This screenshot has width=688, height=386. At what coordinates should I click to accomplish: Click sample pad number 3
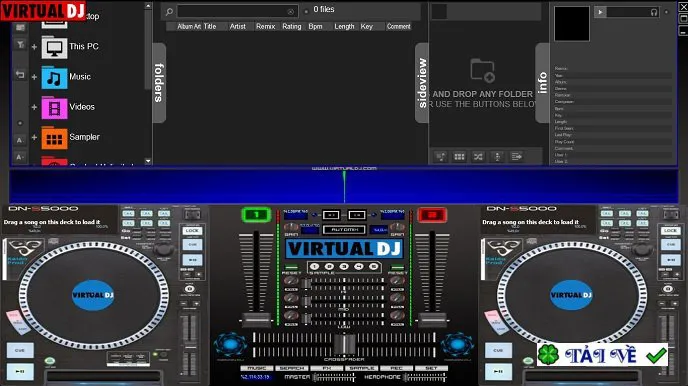pyautogui.click(x=344, y=266)
